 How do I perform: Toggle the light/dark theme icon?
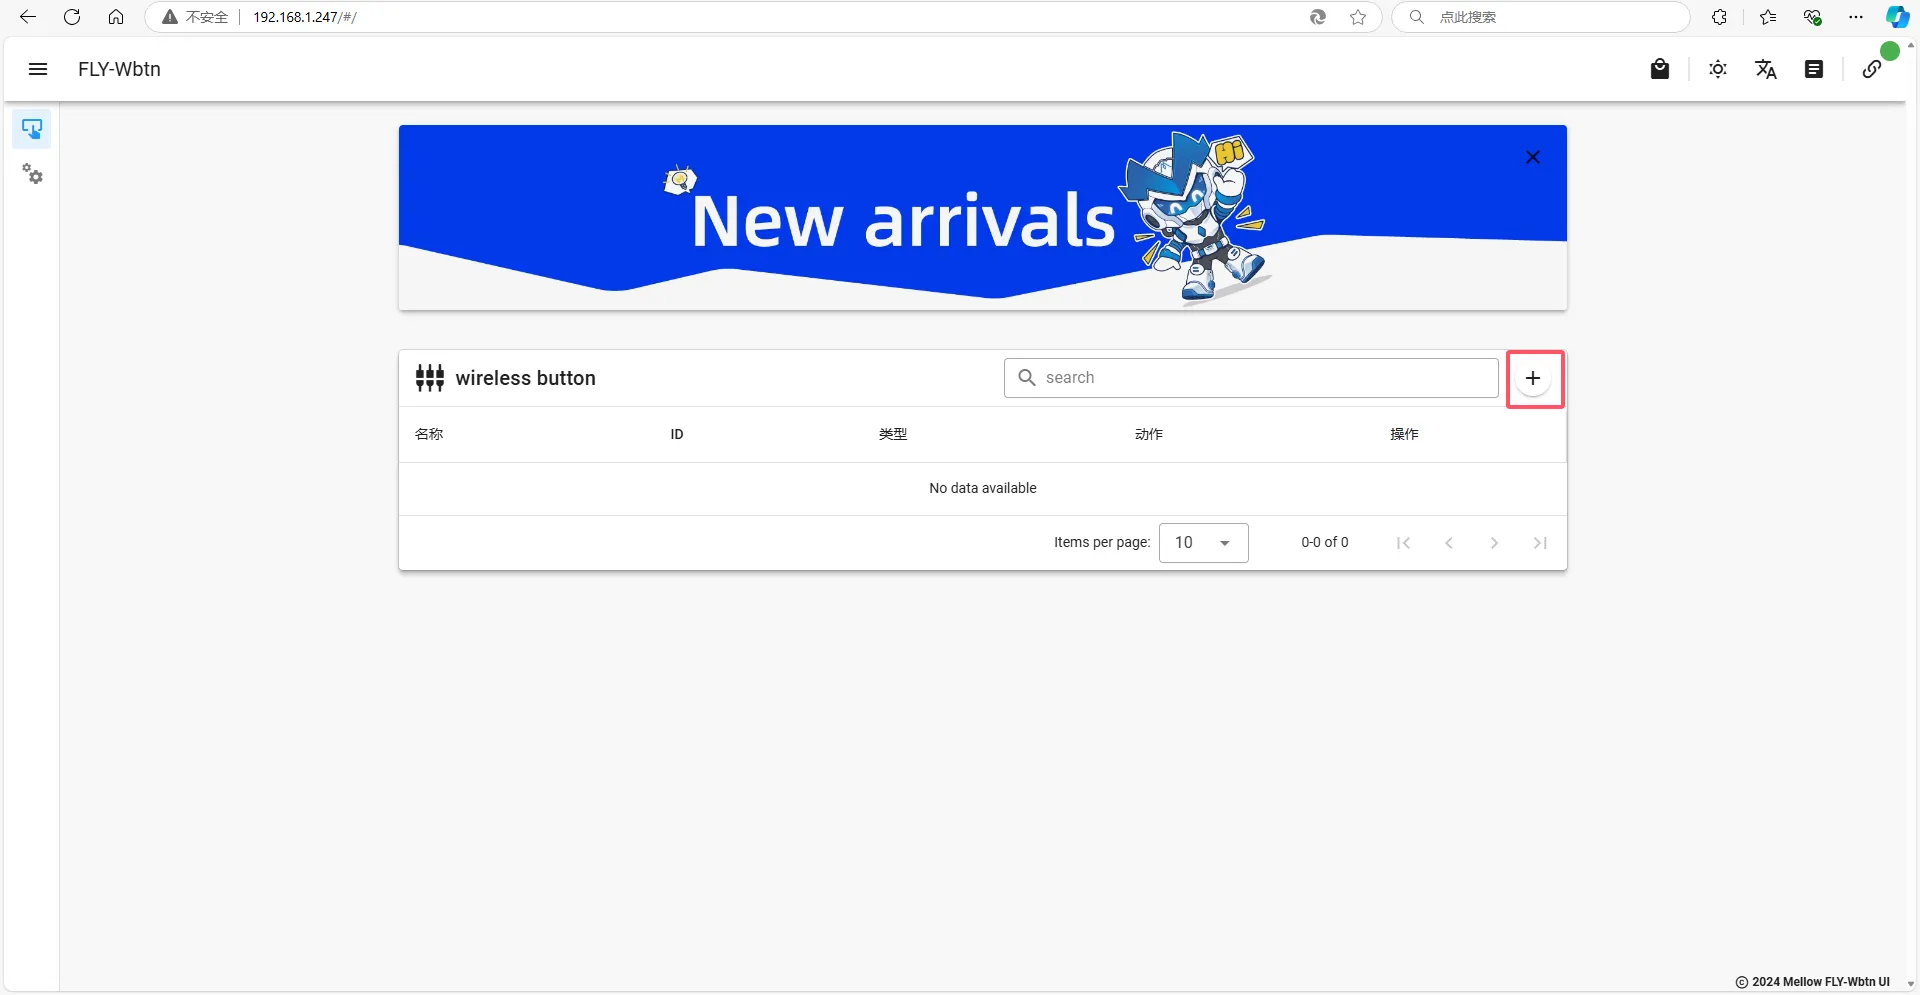tap(1718, 69)
